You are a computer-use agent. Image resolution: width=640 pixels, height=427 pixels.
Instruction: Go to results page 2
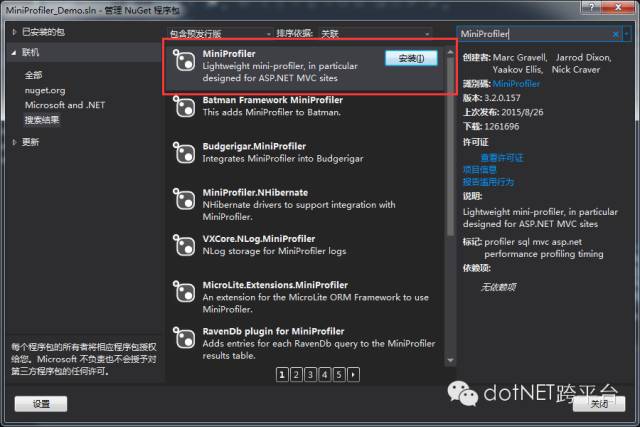[x=296, y=374]
